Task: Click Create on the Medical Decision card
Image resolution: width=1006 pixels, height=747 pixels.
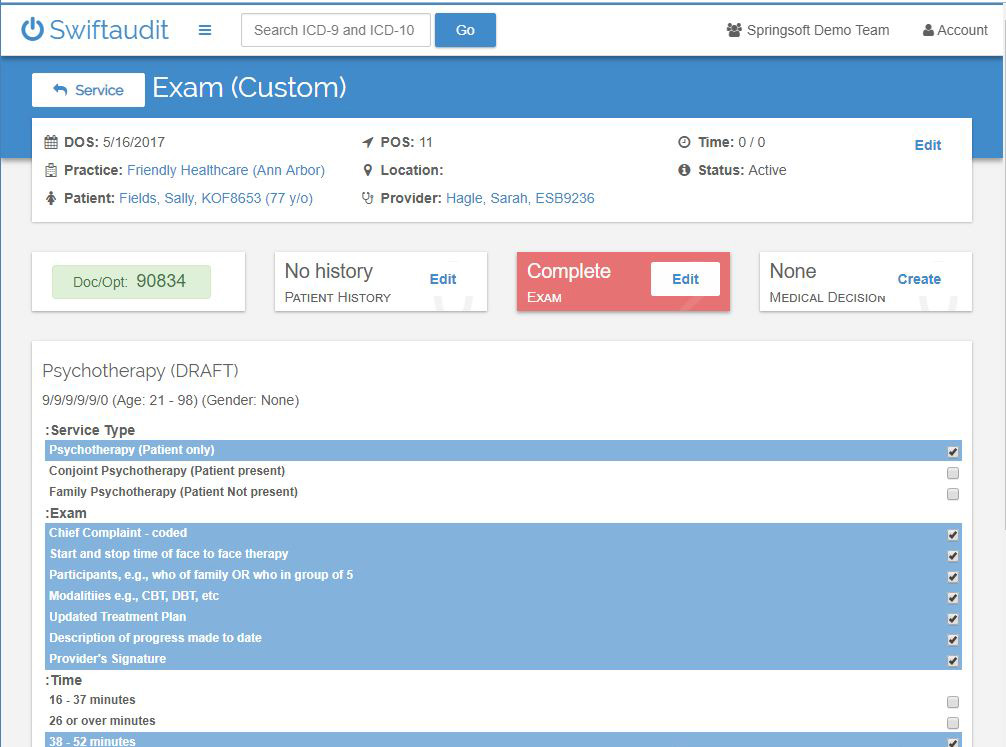Action: (918, 279)
